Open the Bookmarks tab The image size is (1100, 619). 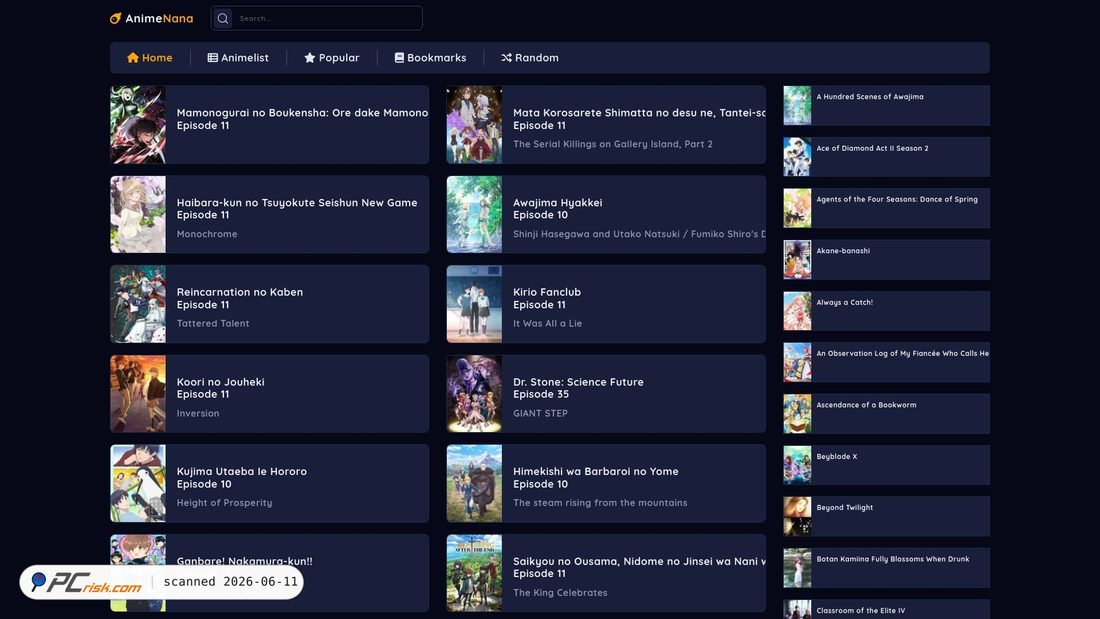[x=430, y=58]
